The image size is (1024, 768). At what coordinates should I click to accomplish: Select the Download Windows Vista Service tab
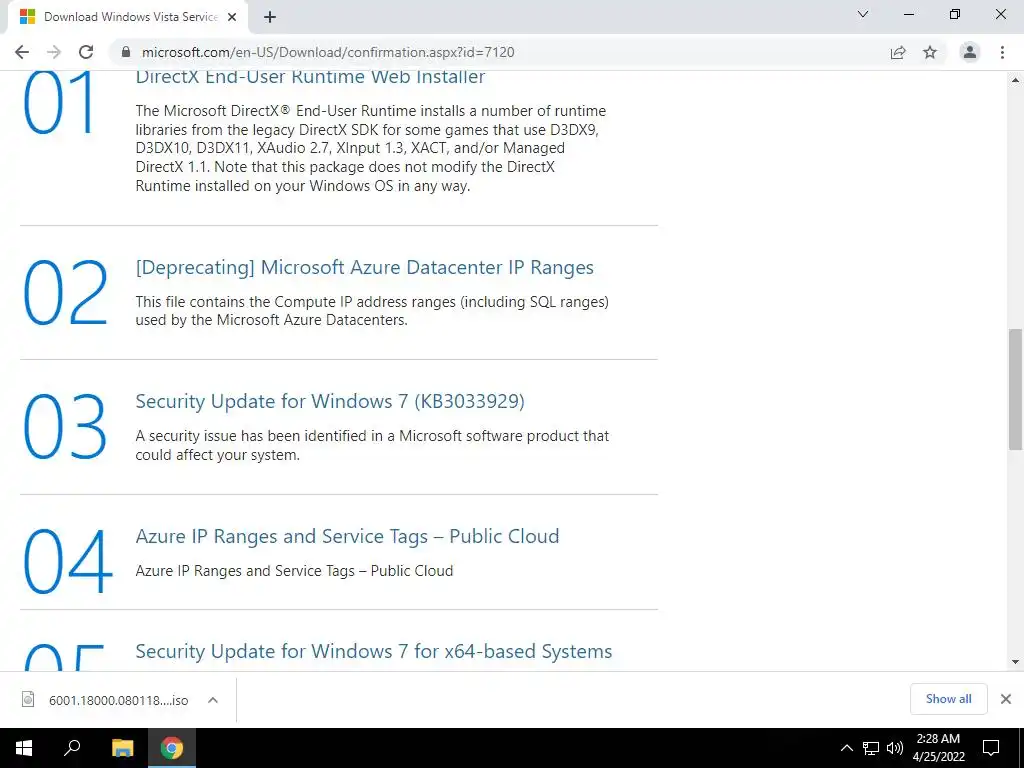click(128, 17)
